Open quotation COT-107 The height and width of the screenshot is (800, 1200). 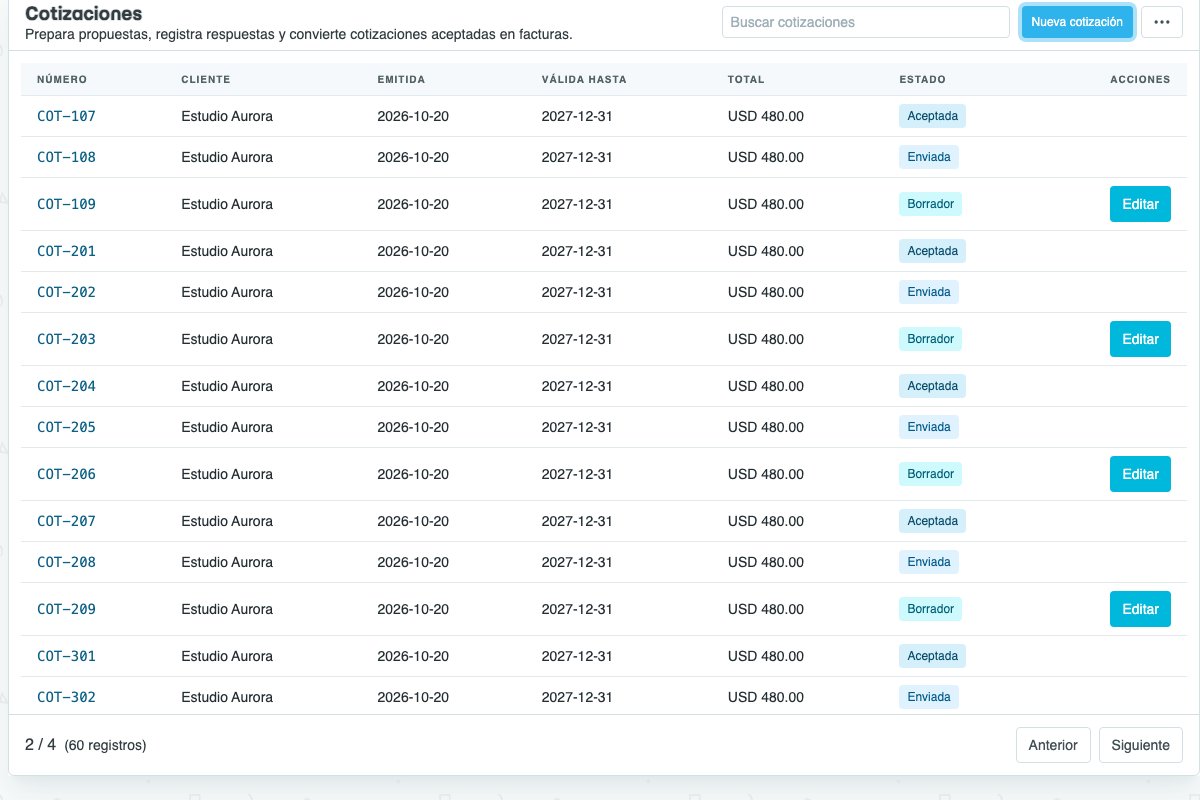click(66, 116)
